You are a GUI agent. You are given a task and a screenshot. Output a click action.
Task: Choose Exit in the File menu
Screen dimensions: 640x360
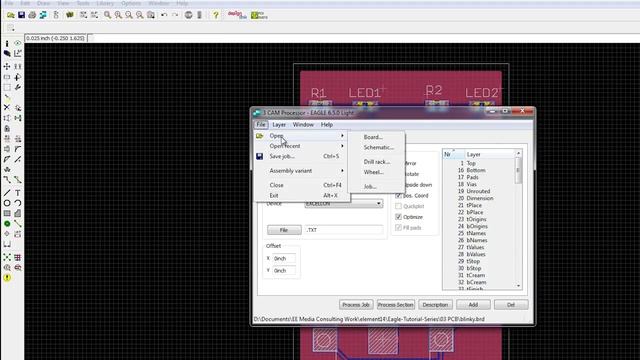[x=302, y=196]
